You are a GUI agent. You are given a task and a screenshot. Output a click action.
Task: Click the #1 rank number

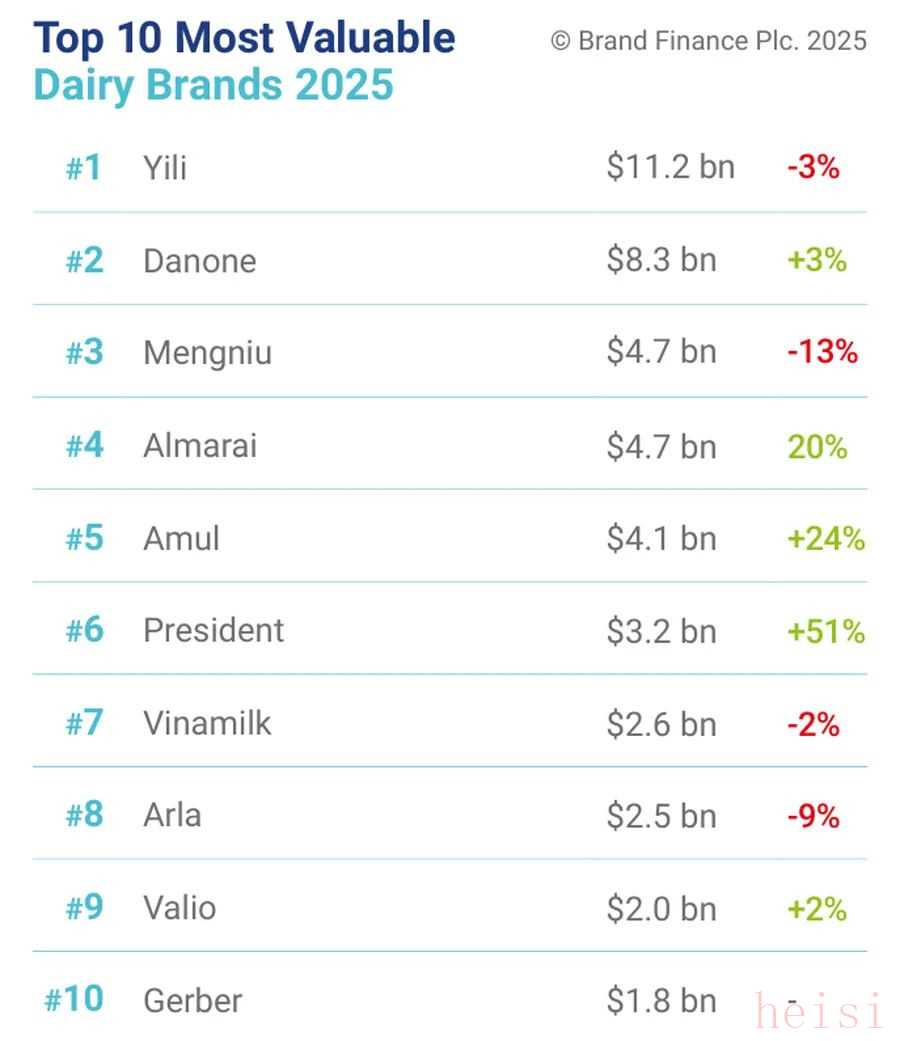tap(84, 168)
